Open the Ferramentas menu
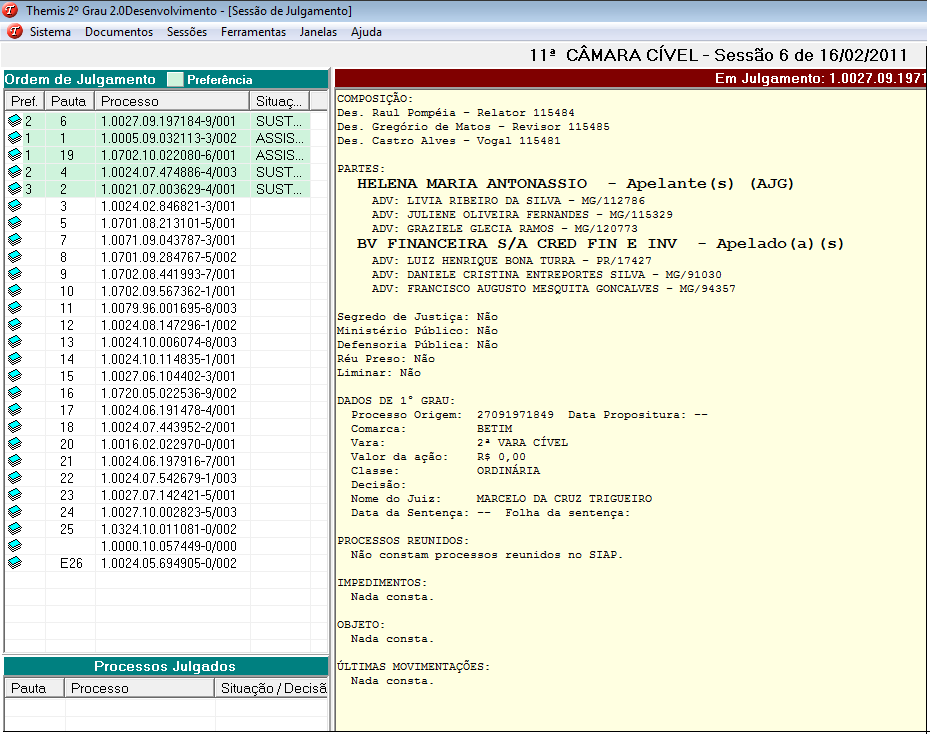This screenshot has height=736, width=930. 253,32
